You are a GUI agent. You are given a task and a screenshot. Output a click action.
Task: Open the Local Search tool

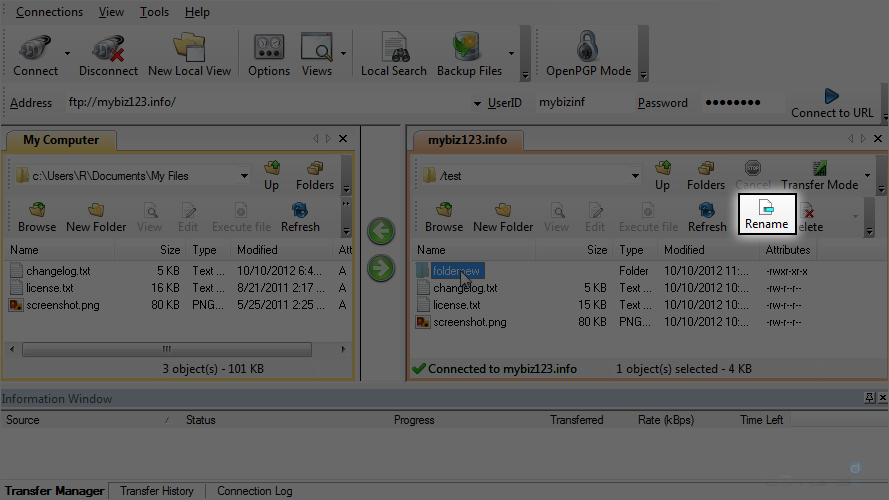[x=393, y=54]
